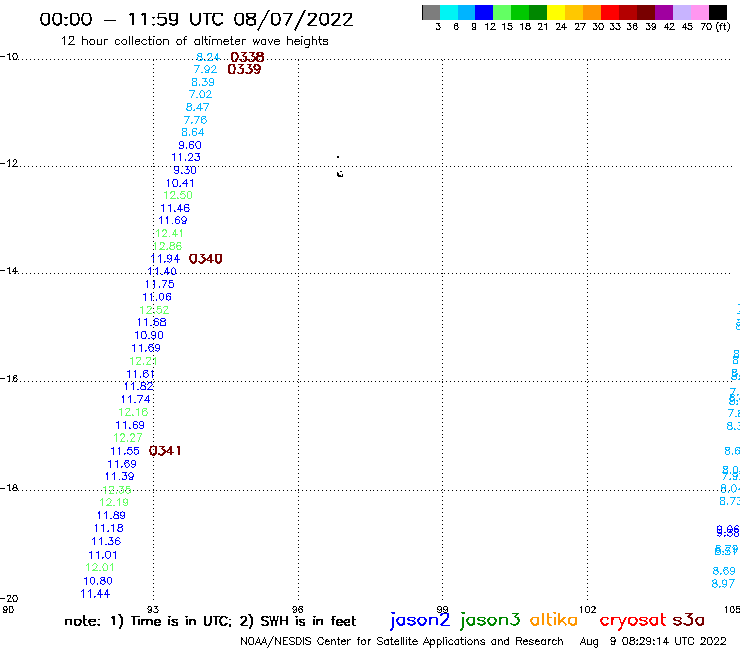Click the time stamp "0340"
This screenshot has height=650, width=740.
pos(205,259)
